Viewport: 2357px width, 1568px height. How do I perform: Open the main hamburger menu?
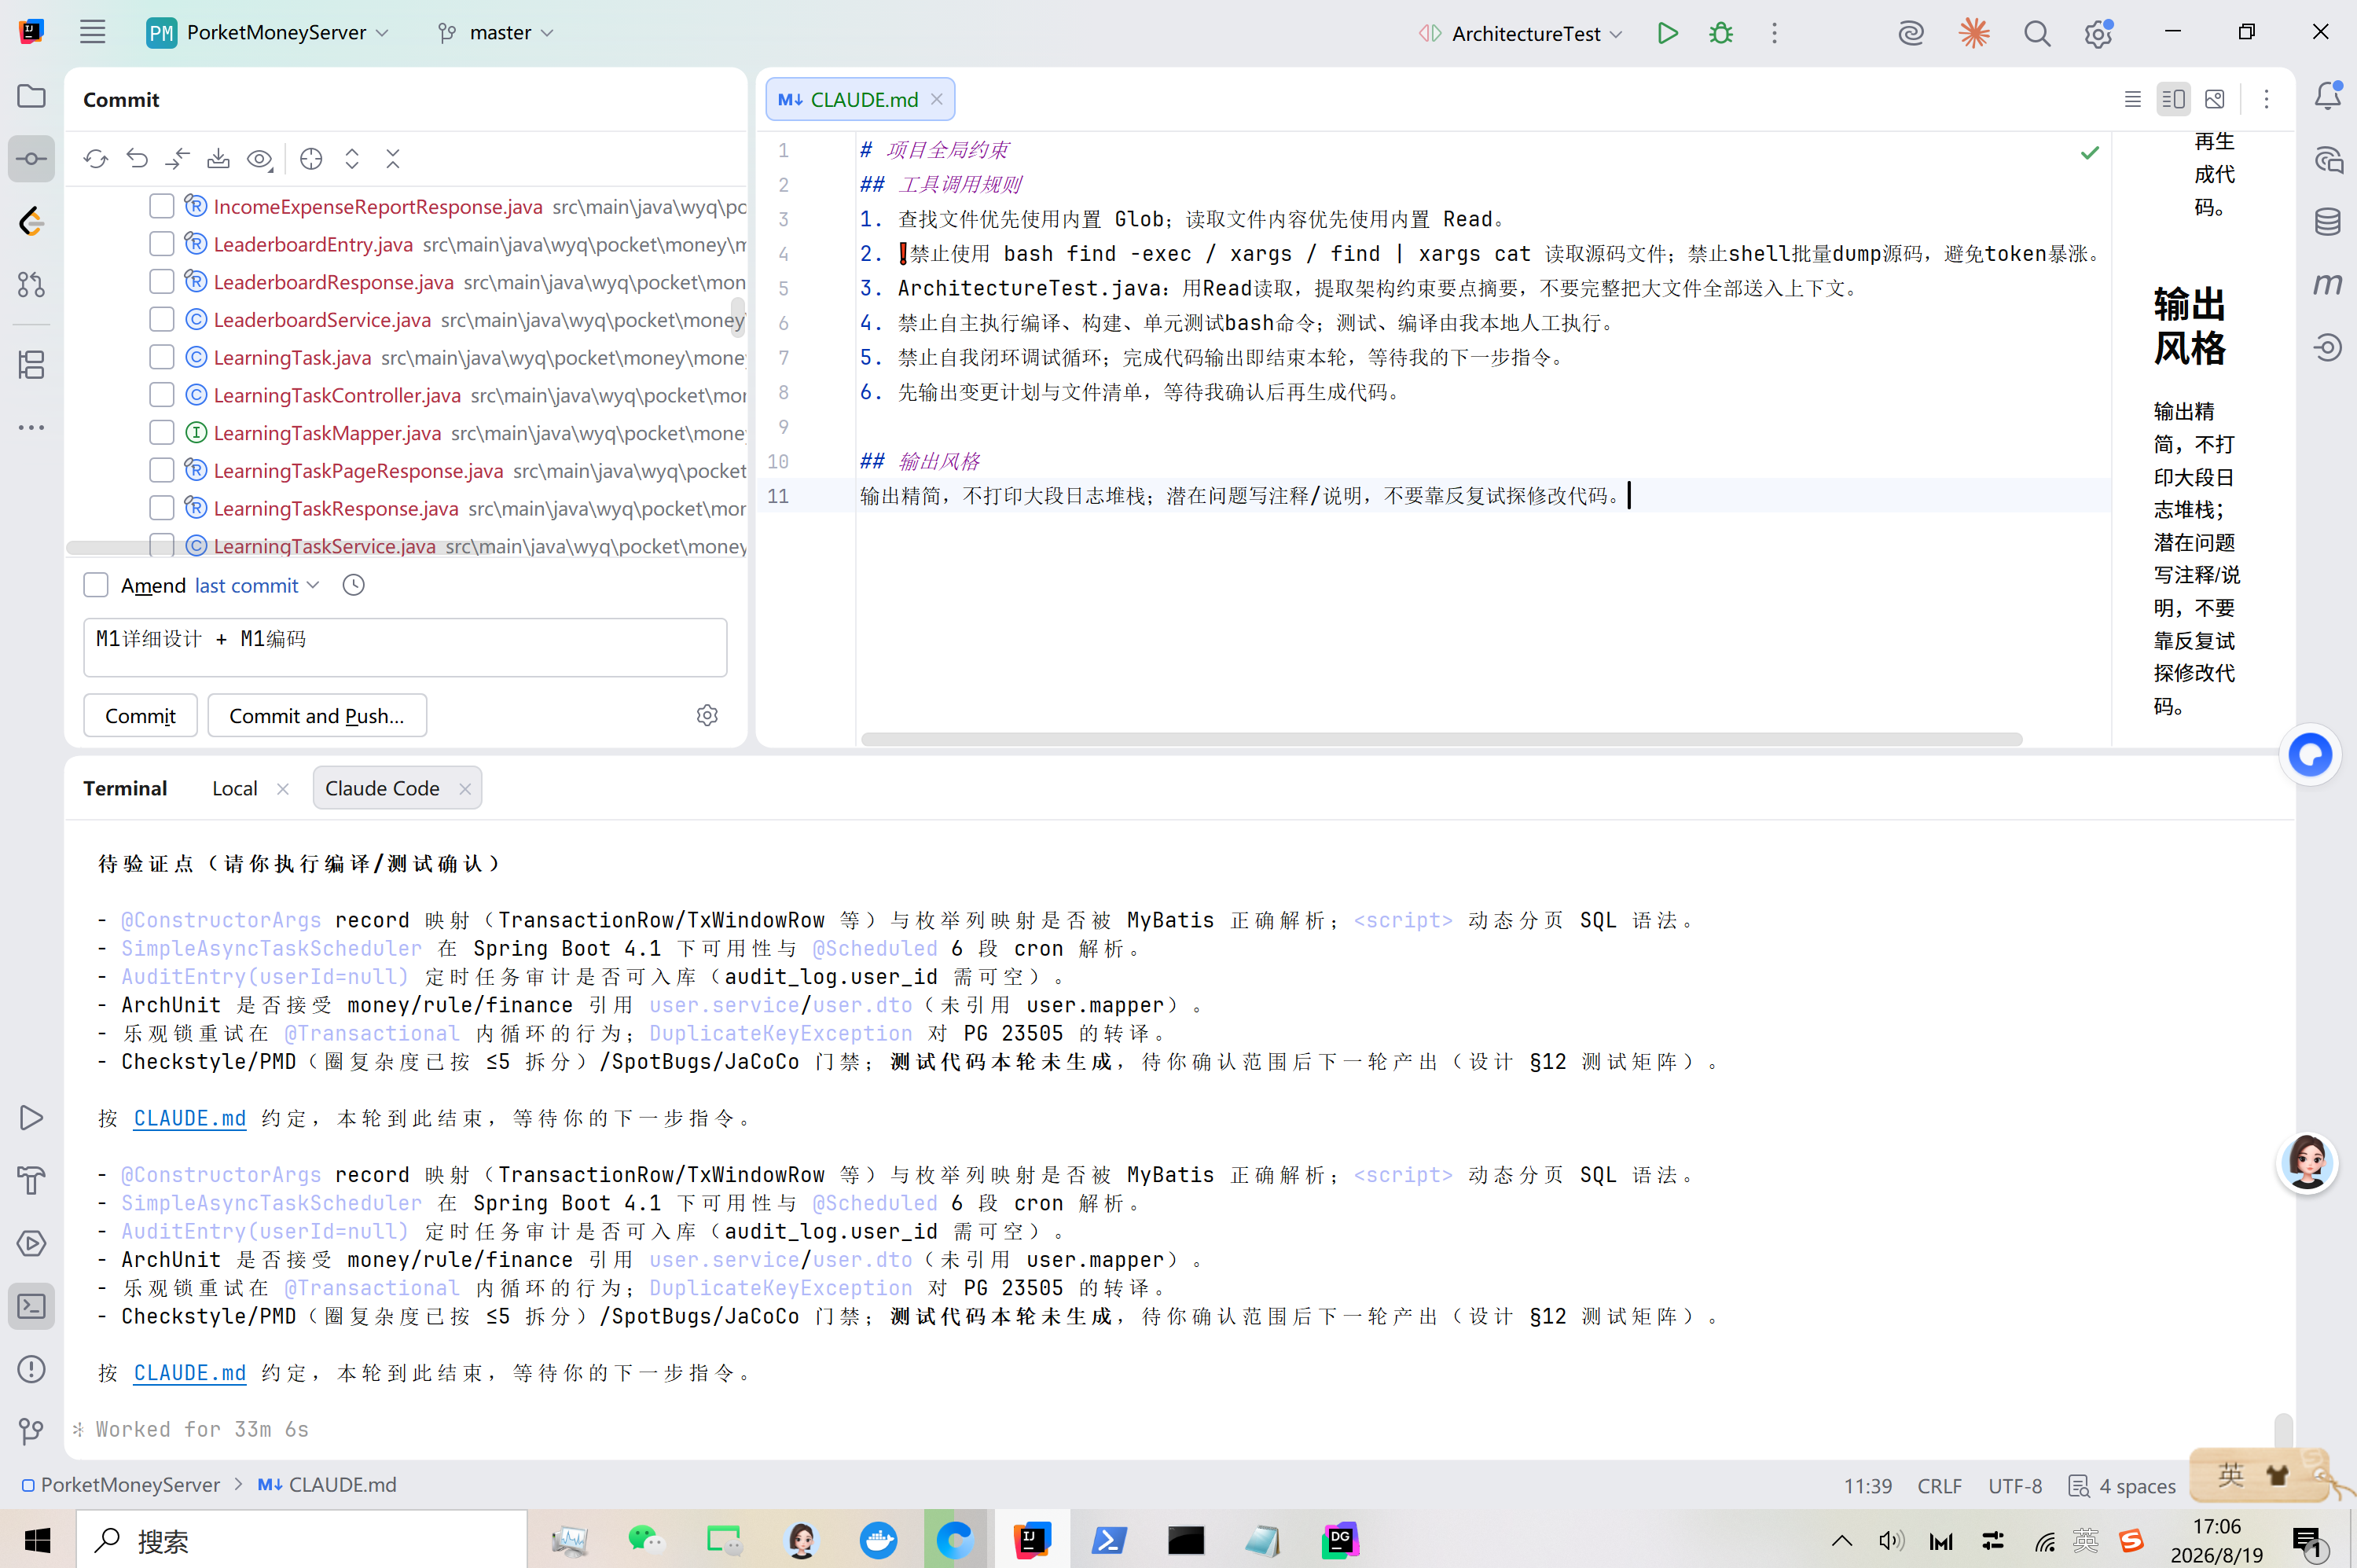[93, 32]
